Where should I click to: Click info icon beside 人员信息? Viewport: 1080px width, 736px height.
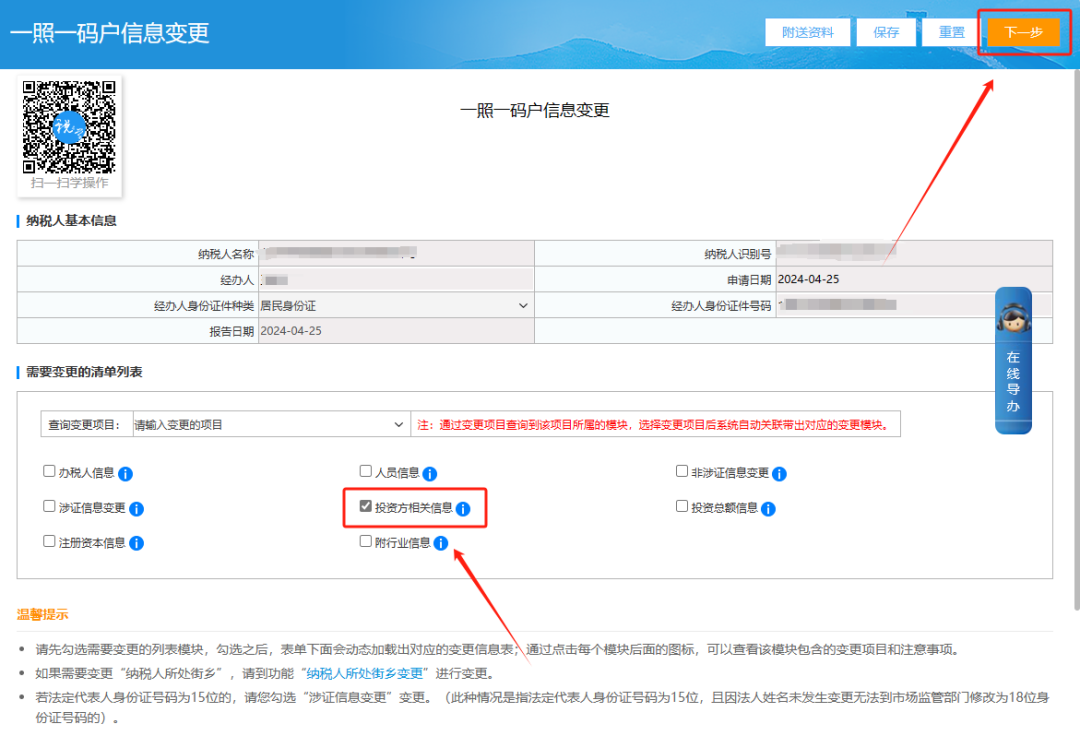[x=430, y=474]
